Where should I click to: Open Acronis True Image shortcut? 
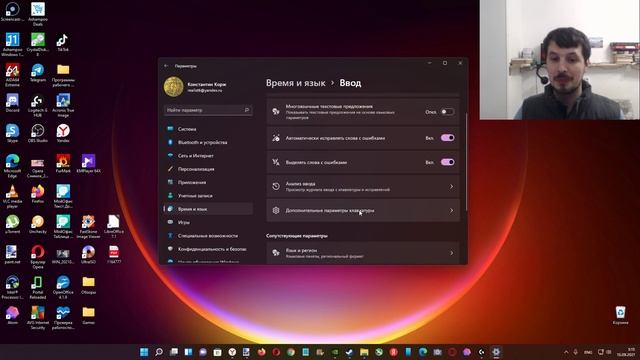(x=63, y=105)
